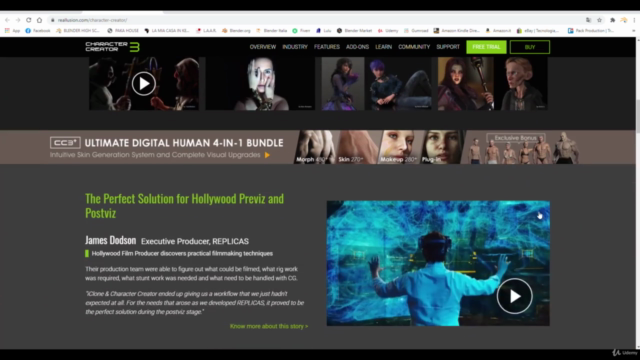Reload the current page
Image resolution: width=640 pixels, height=360 pixels.
(x=29, y=20)
